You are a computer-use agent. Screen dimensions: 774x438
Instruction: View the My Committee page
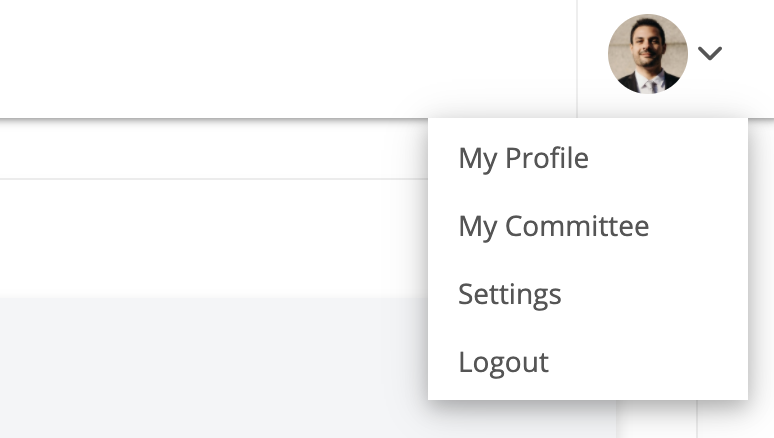pos(553,227)
